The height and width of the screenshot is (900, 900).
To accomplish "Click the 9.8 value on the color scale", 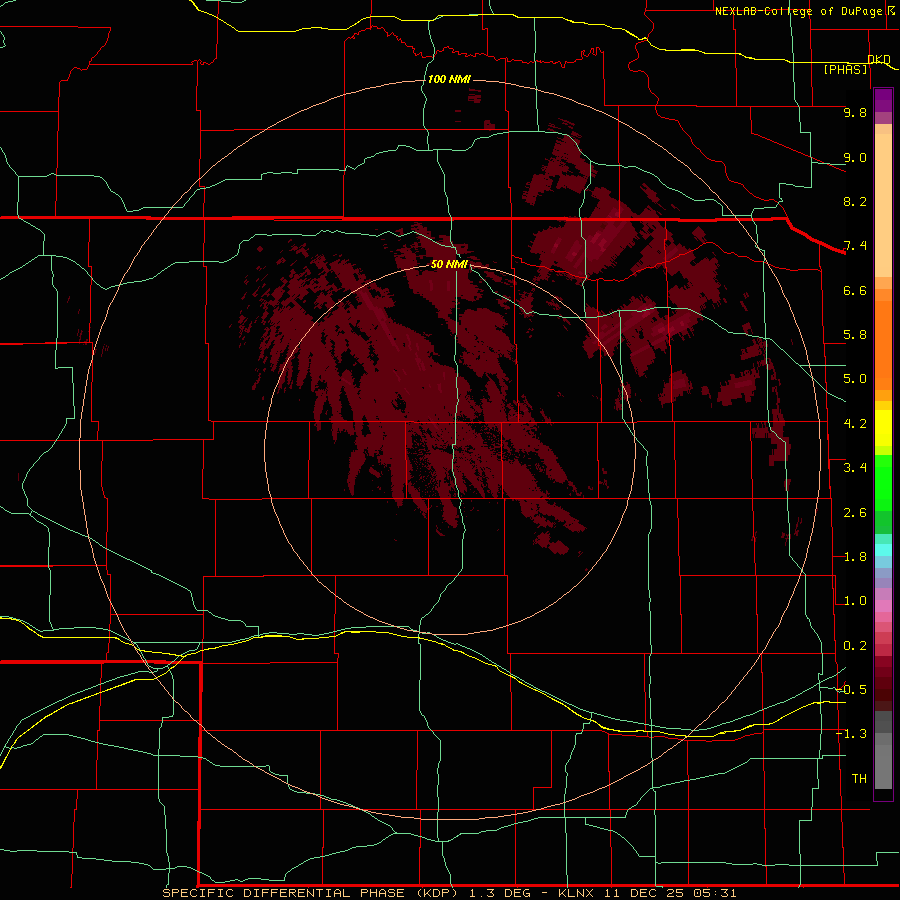I will (x=855, y=112).
